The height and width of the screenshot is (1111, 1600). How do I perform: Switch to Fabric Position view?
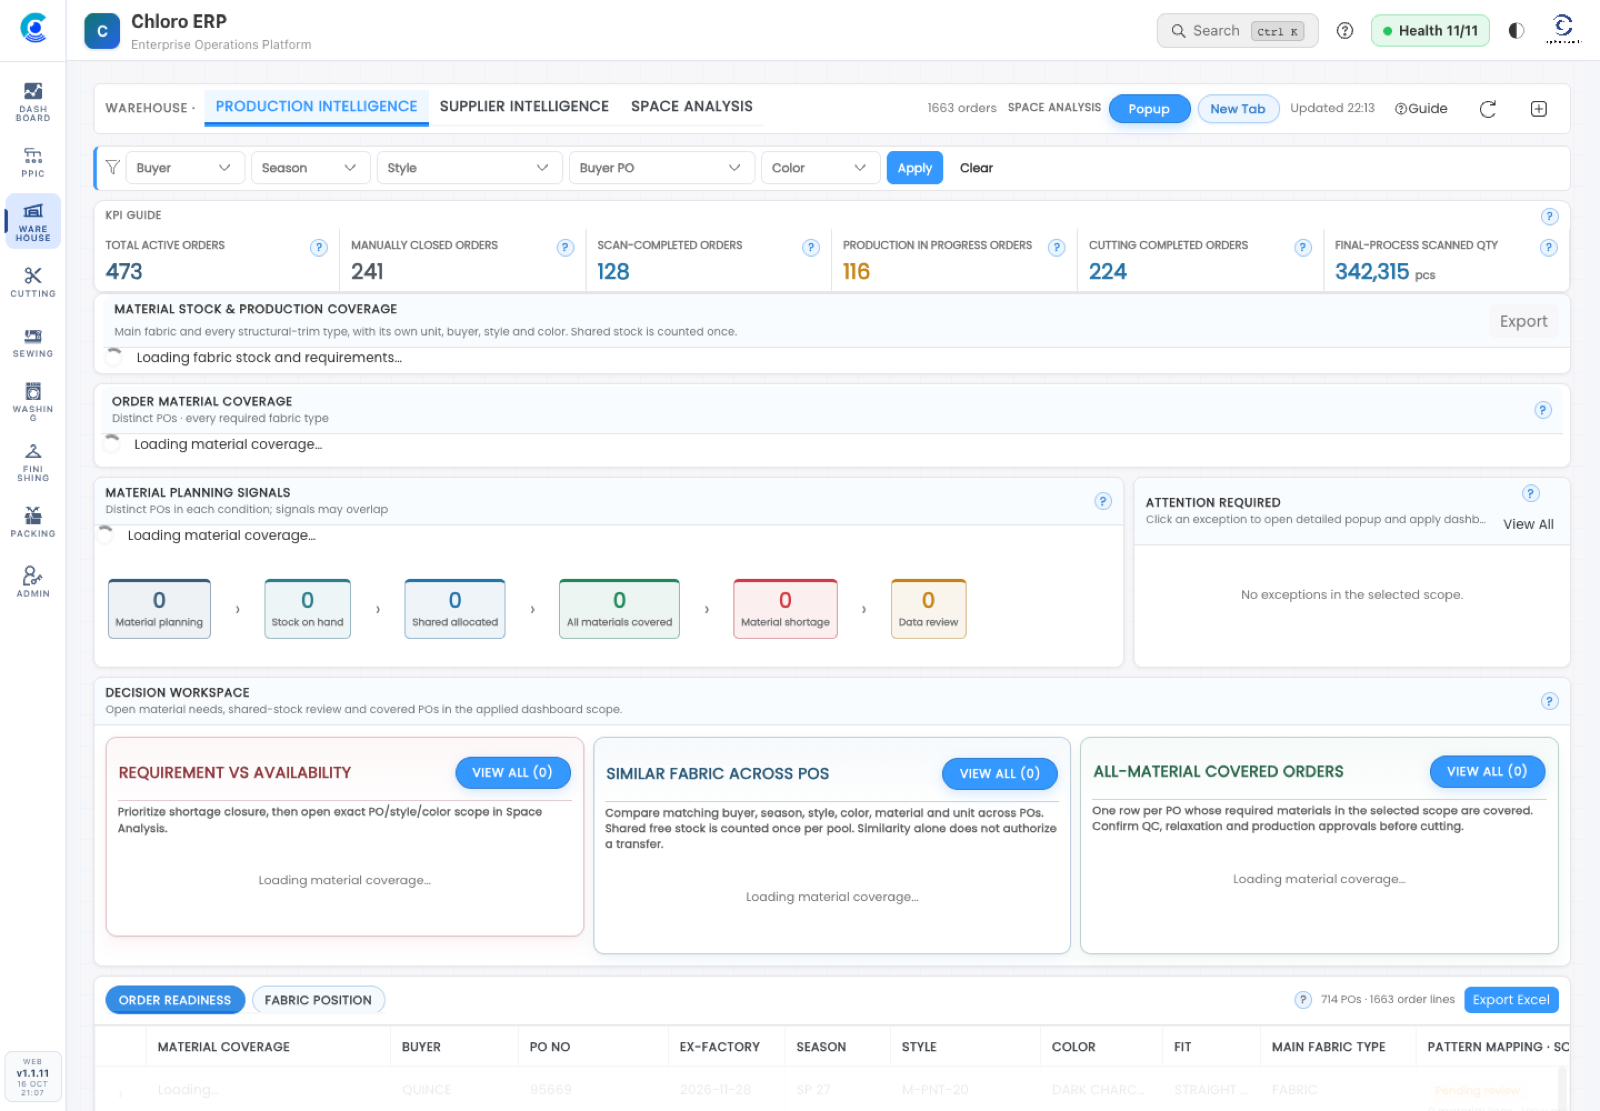[318, 1000]
